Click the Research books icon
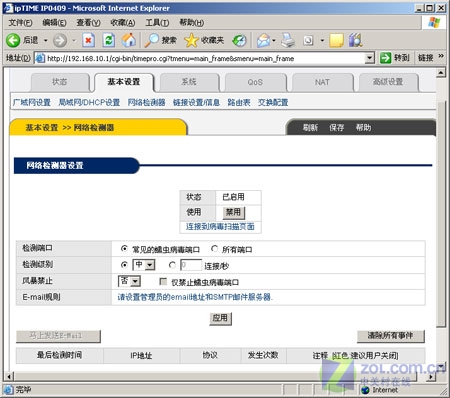This screenshot has height=398, width=450. (356, 40)
